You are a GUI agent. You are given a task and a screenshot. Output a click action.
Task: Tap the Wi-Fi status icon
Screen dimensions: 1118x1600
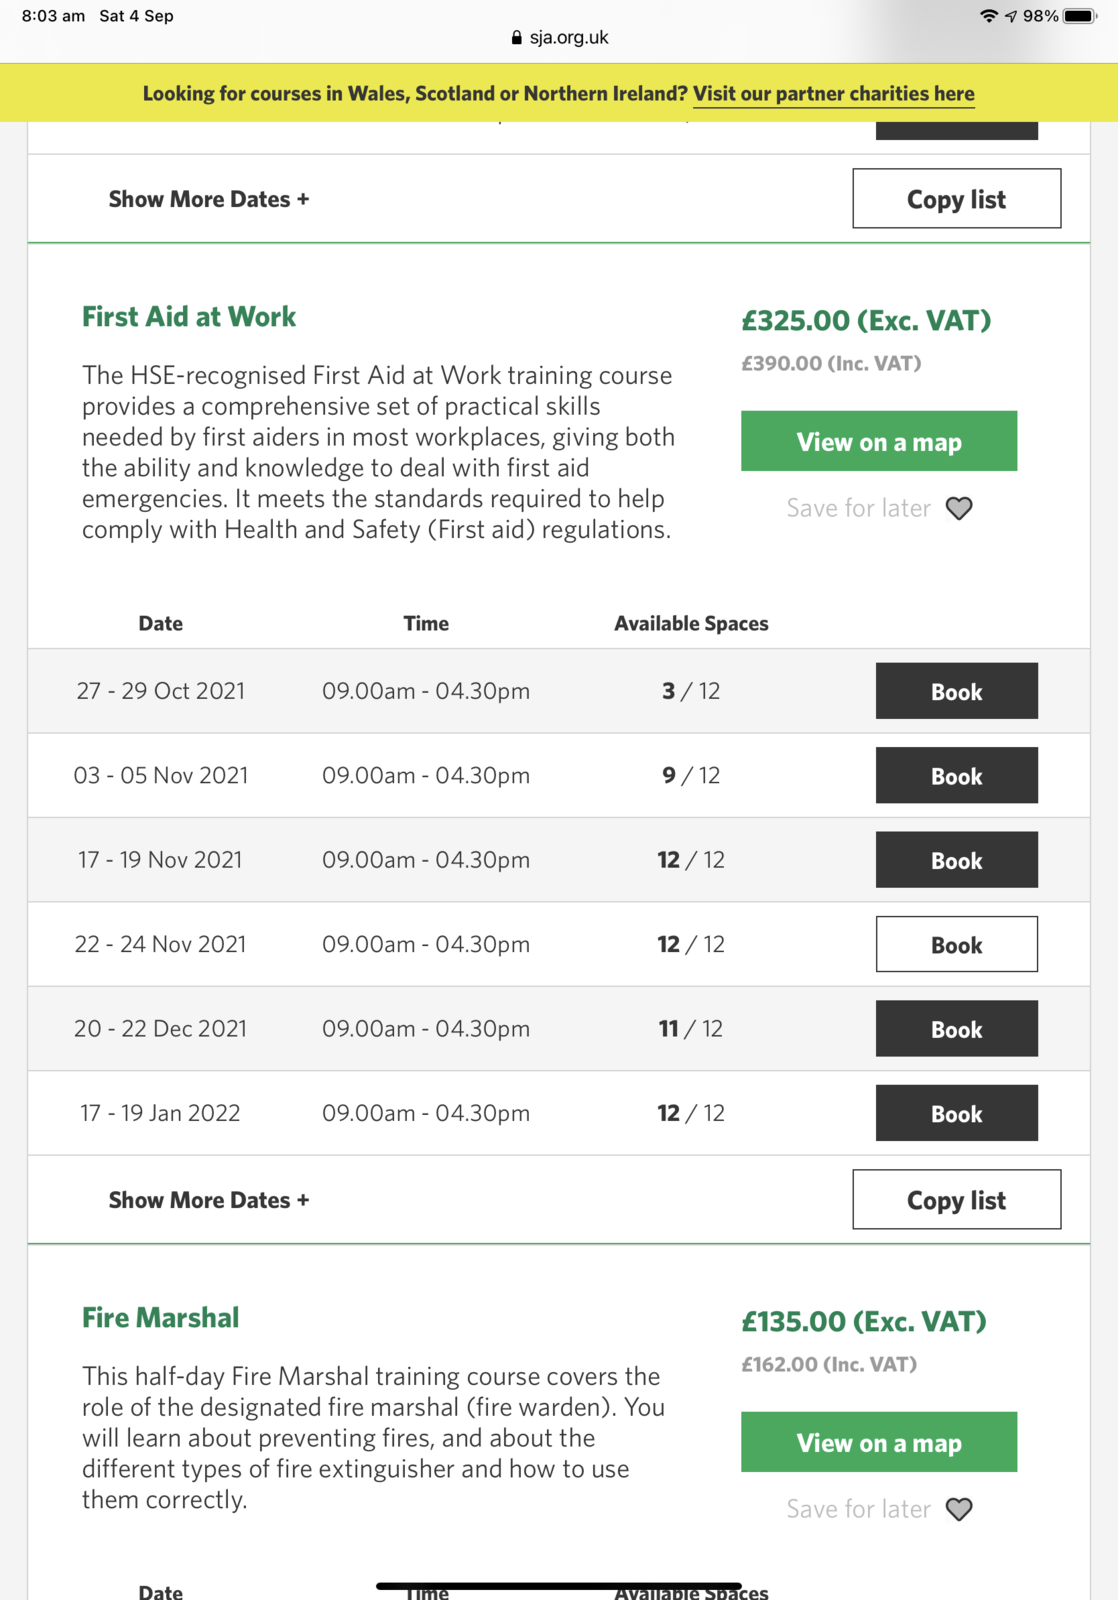[x=988, y=16]
